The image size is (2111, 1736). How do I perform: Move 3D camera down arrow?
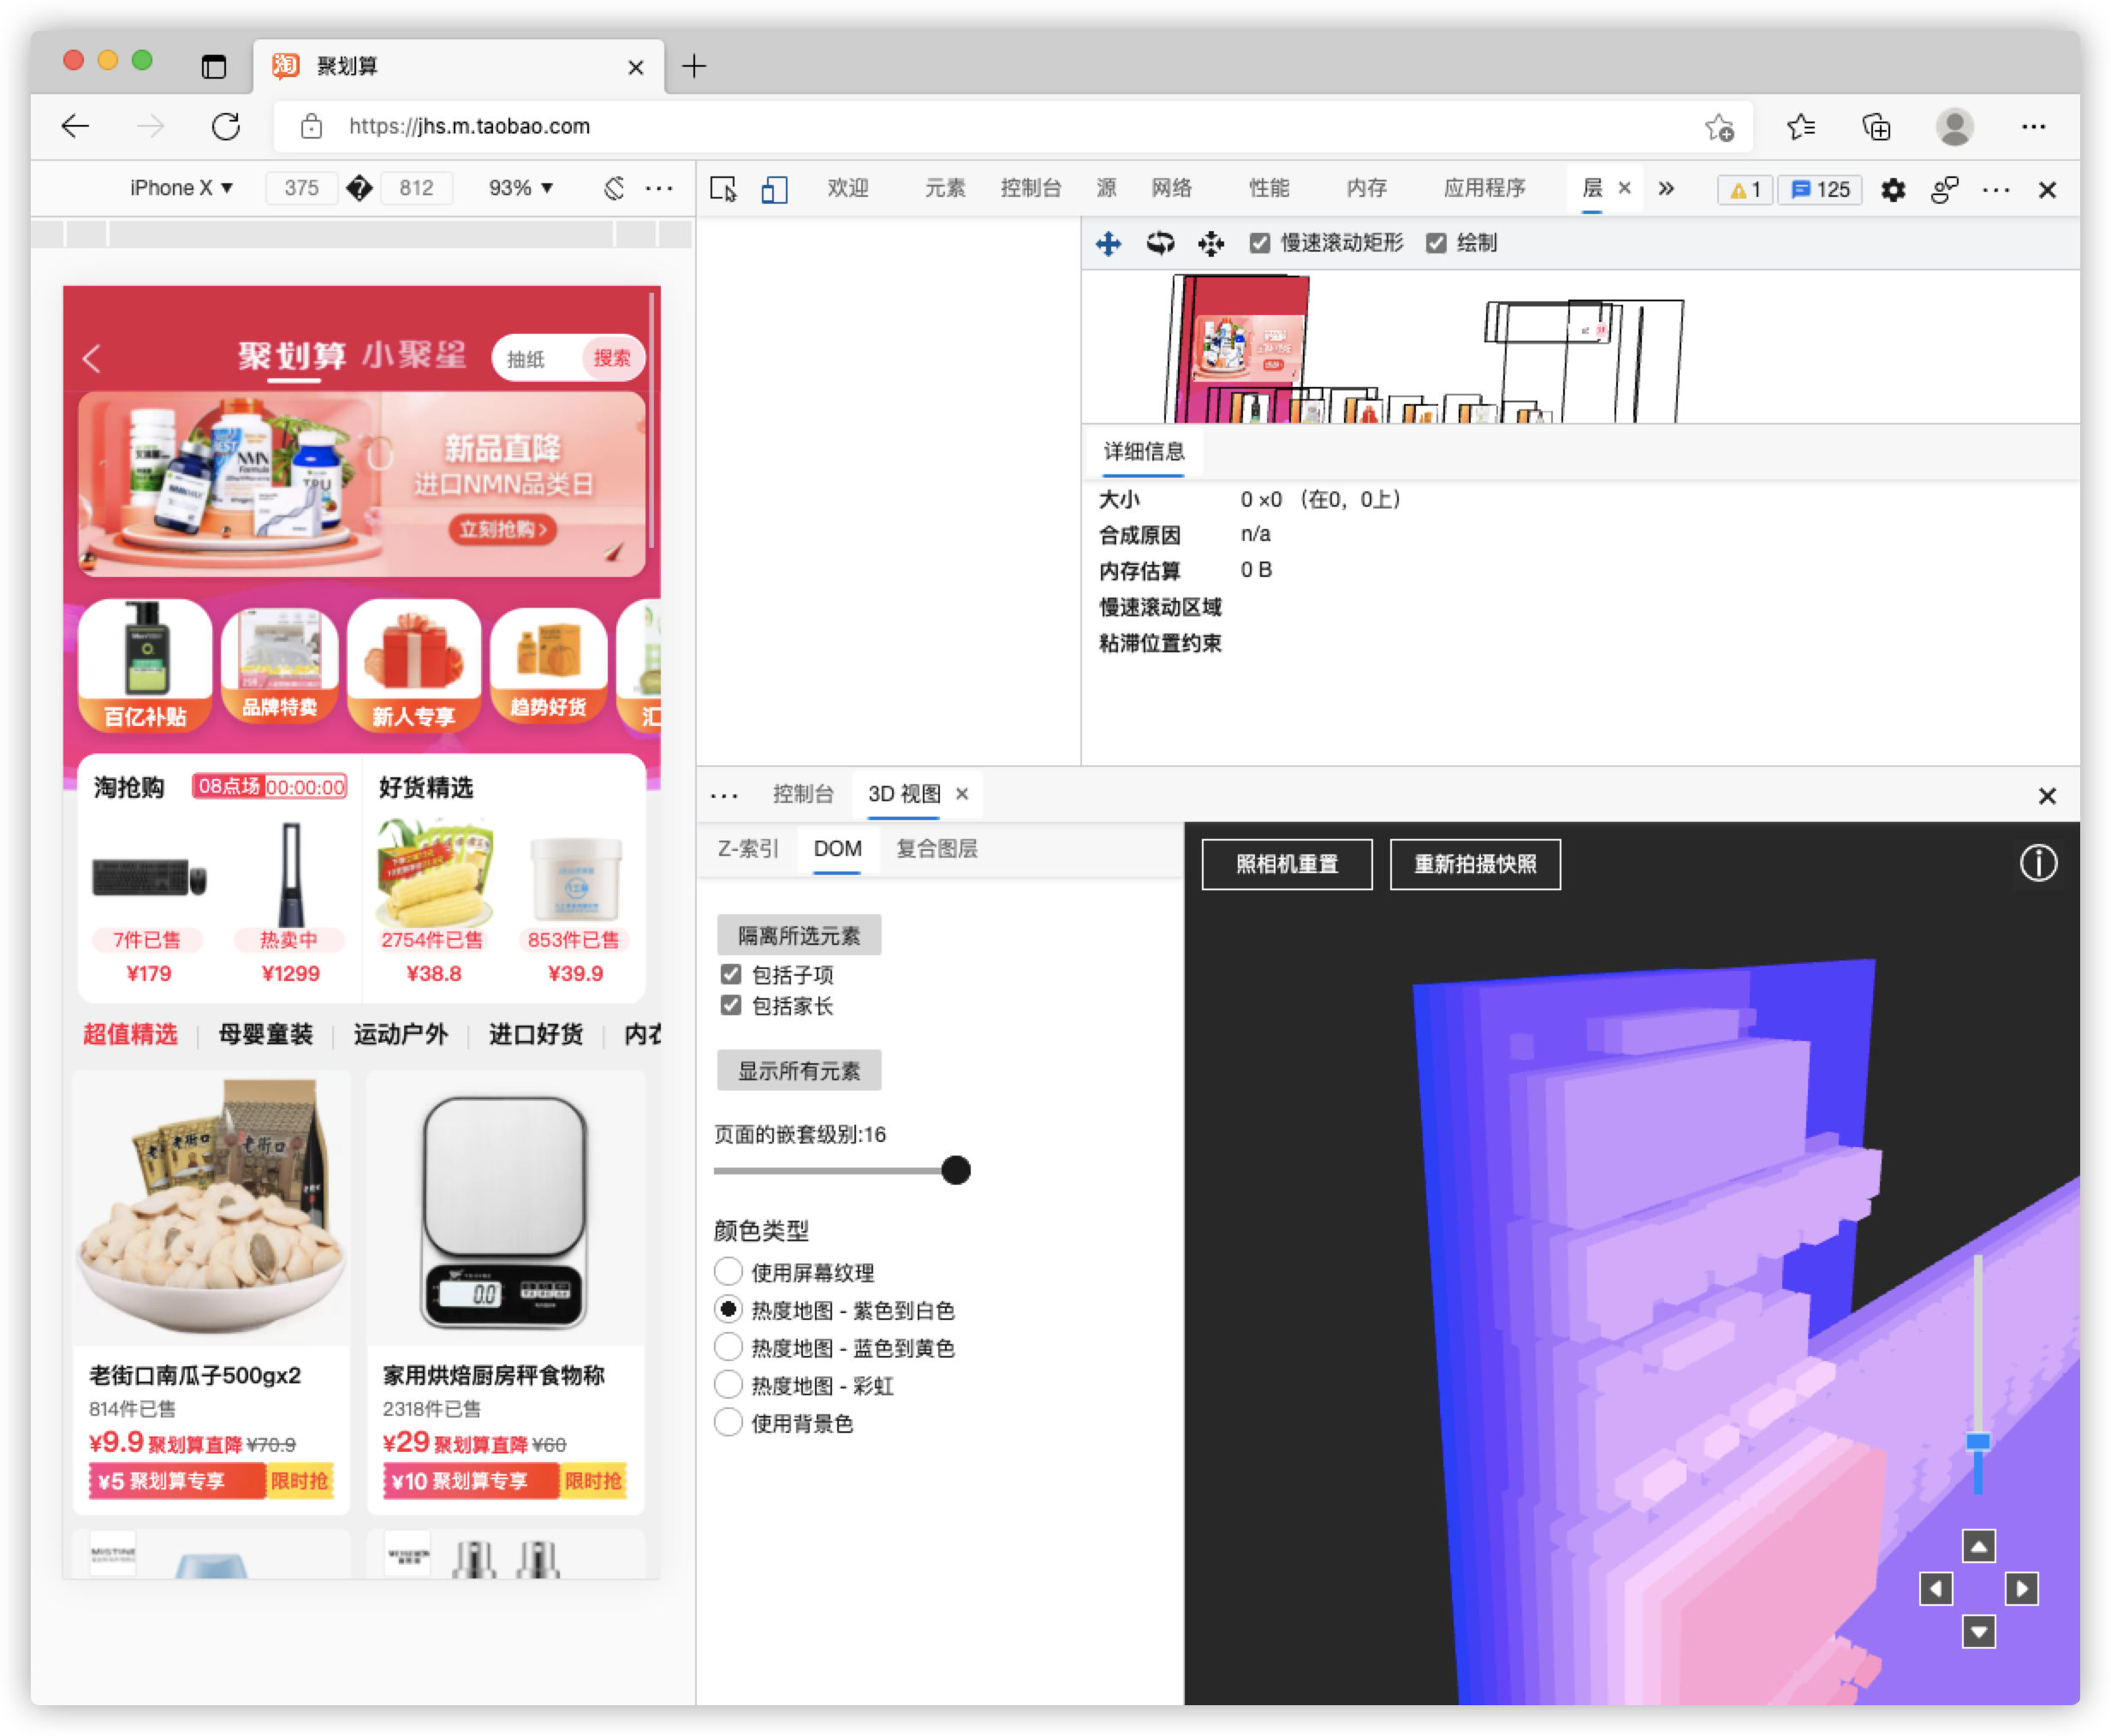1979,1632
